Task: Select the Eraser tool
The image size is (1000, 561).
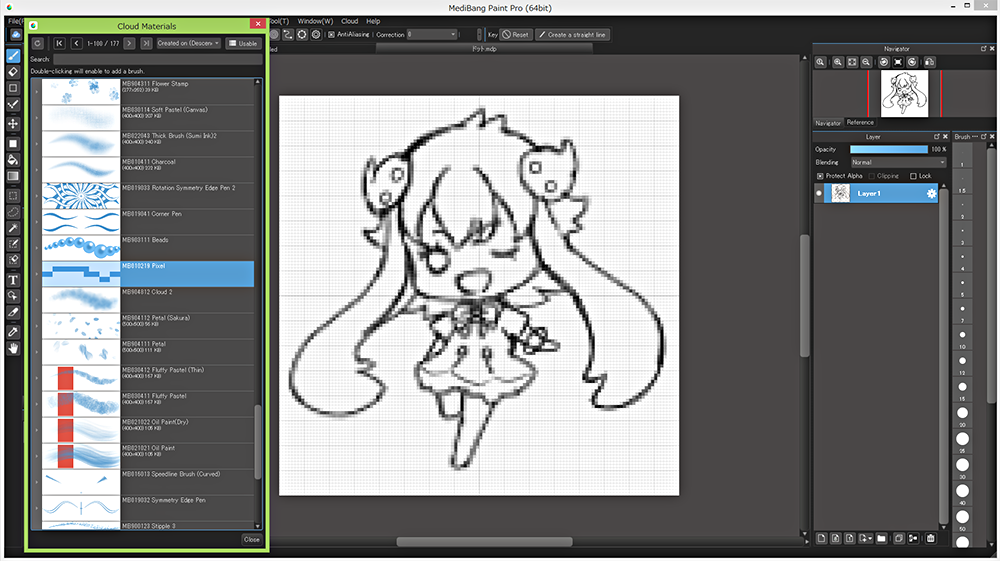Action: [13, 72]
